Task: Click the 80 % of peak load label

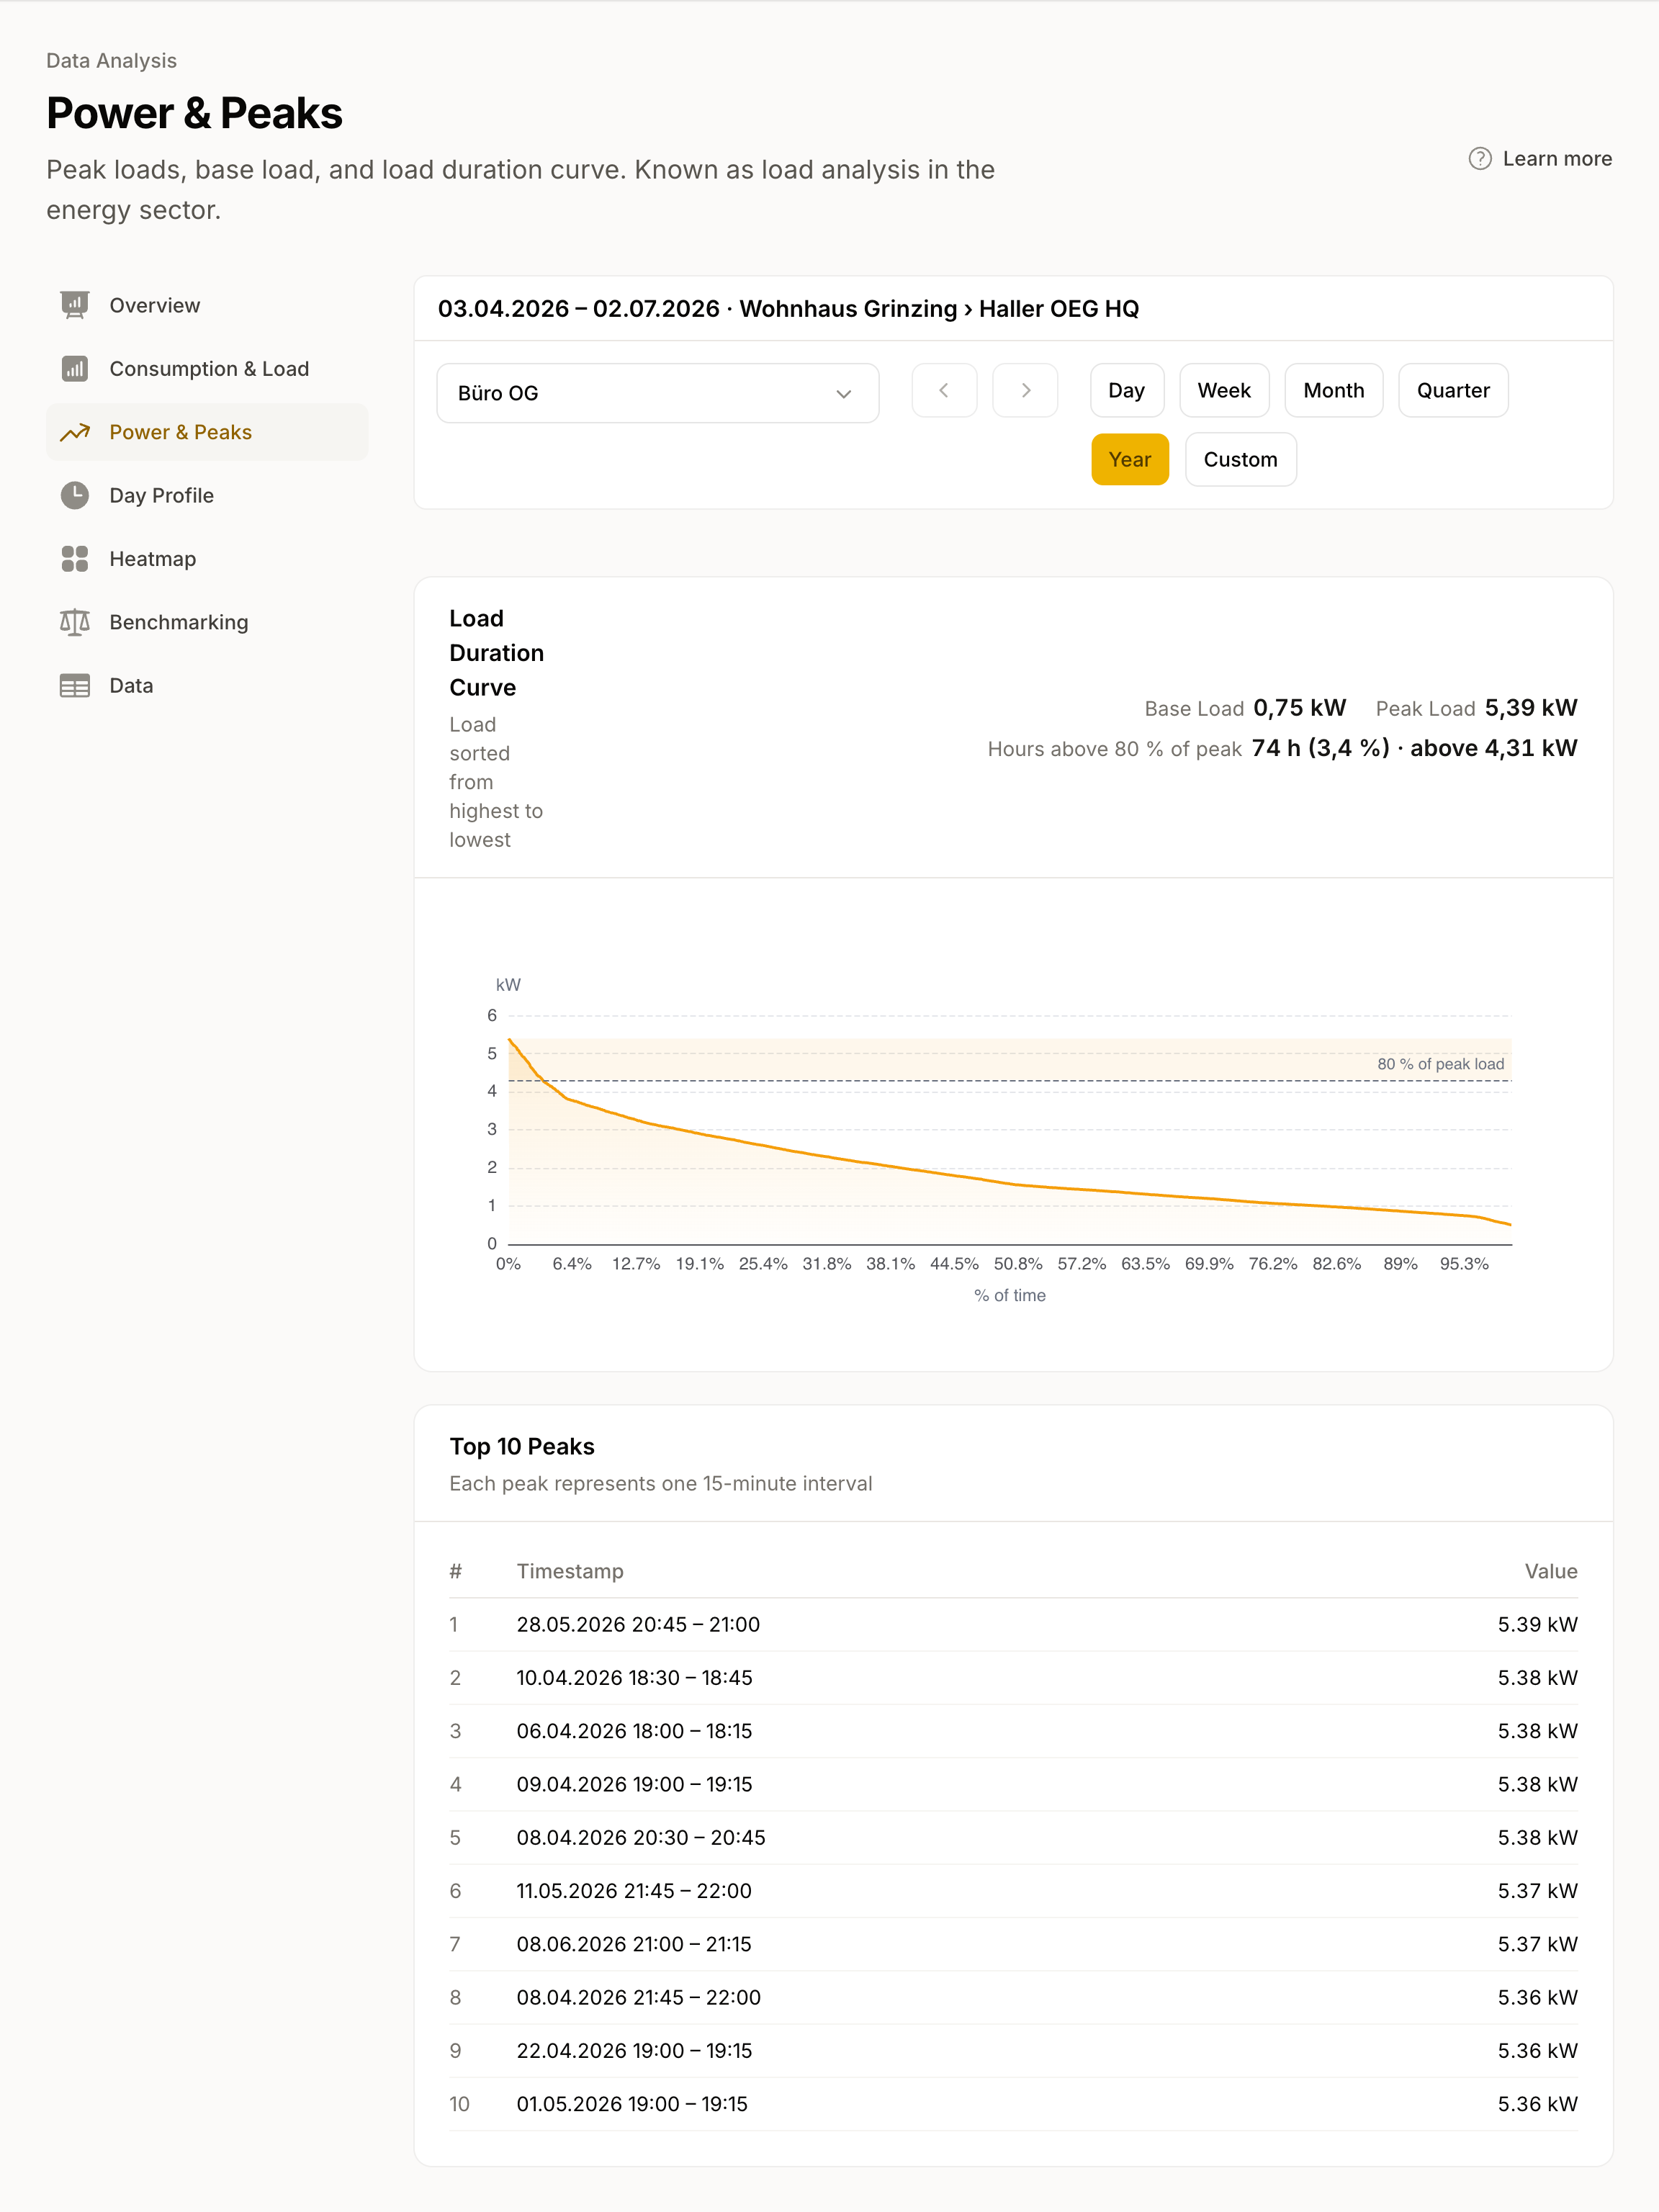Action: point(1440,1064)
